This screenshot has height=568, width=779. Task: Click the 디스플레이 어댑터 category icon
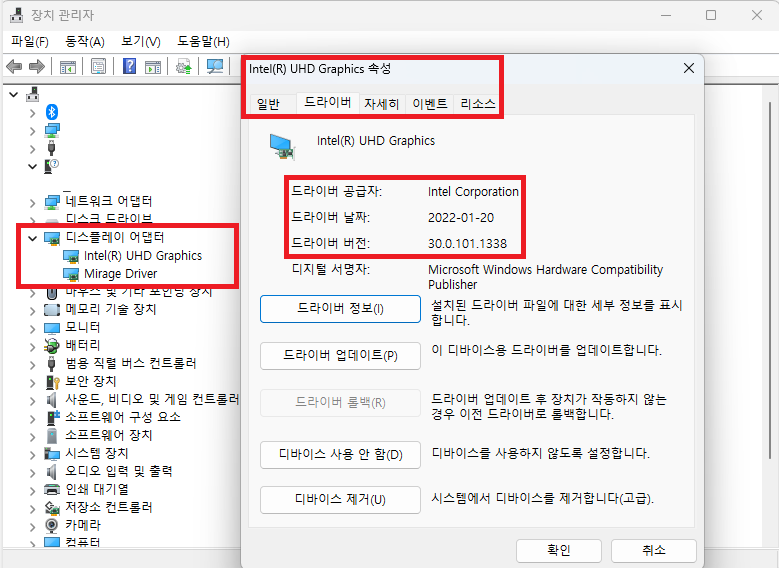point(52,239)
